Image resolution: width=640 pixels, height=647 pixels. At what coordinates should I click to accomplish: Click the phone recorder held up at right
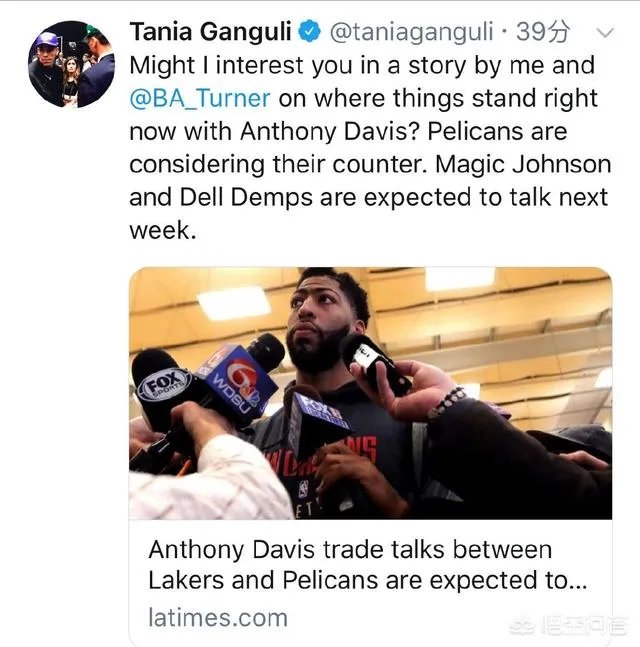click(373, 361)
